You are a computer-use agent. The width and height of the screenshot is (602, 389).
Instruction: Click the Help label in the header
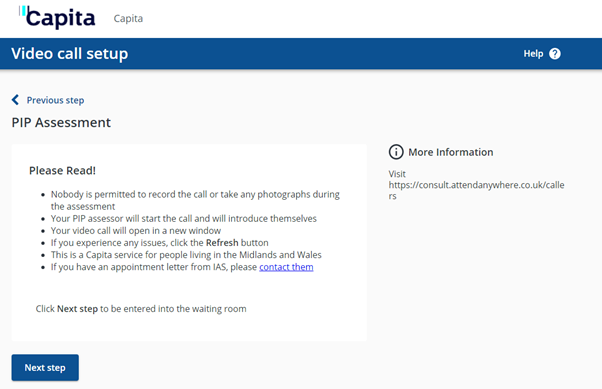(533, 54)
